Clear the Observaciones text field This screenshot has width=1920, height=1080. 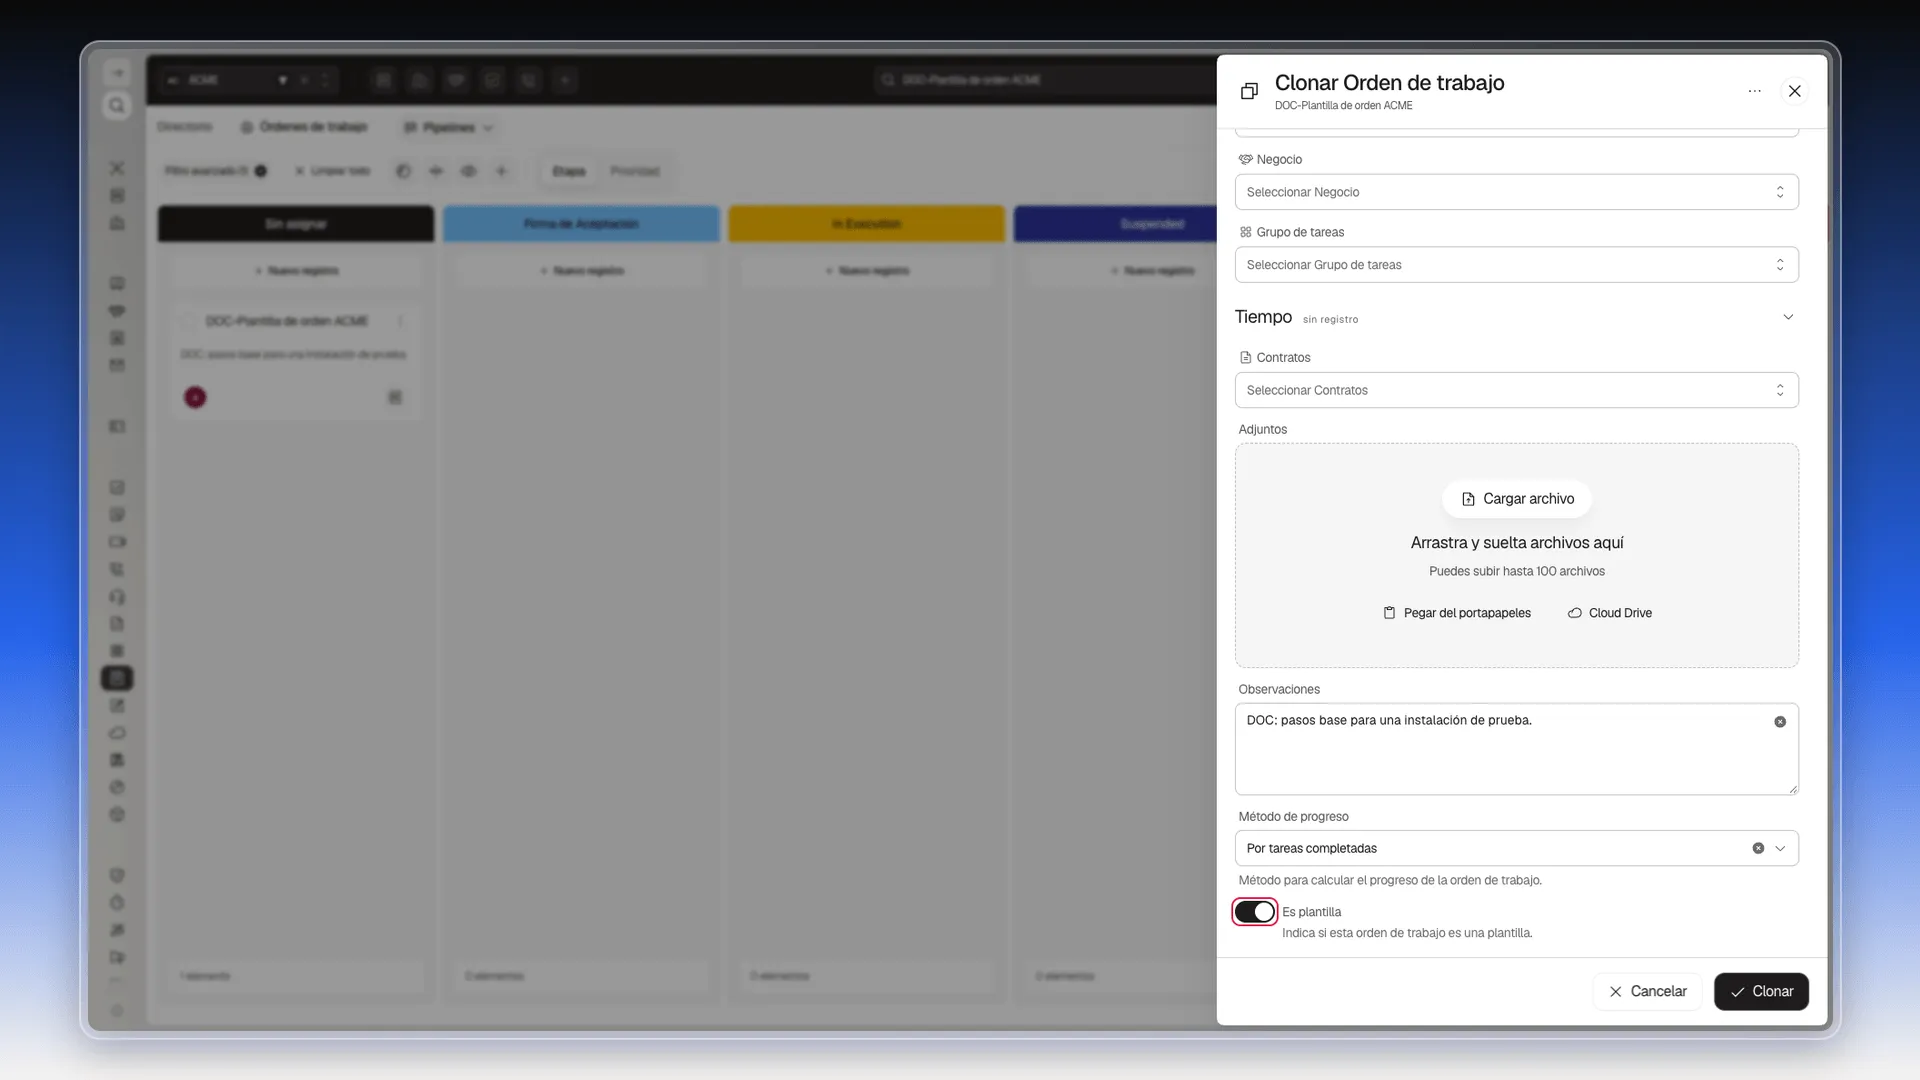point(1780,722)
